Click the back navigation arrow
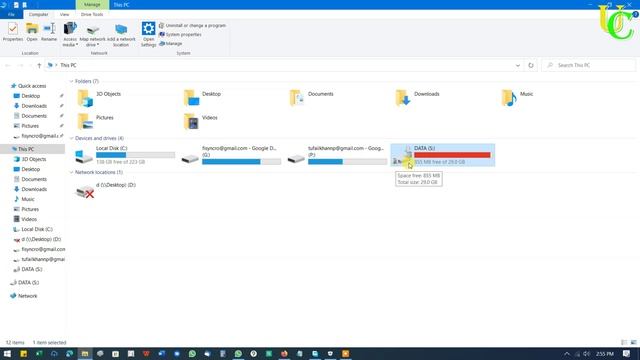This screenshot has width=640, height=360. point(8,65)
